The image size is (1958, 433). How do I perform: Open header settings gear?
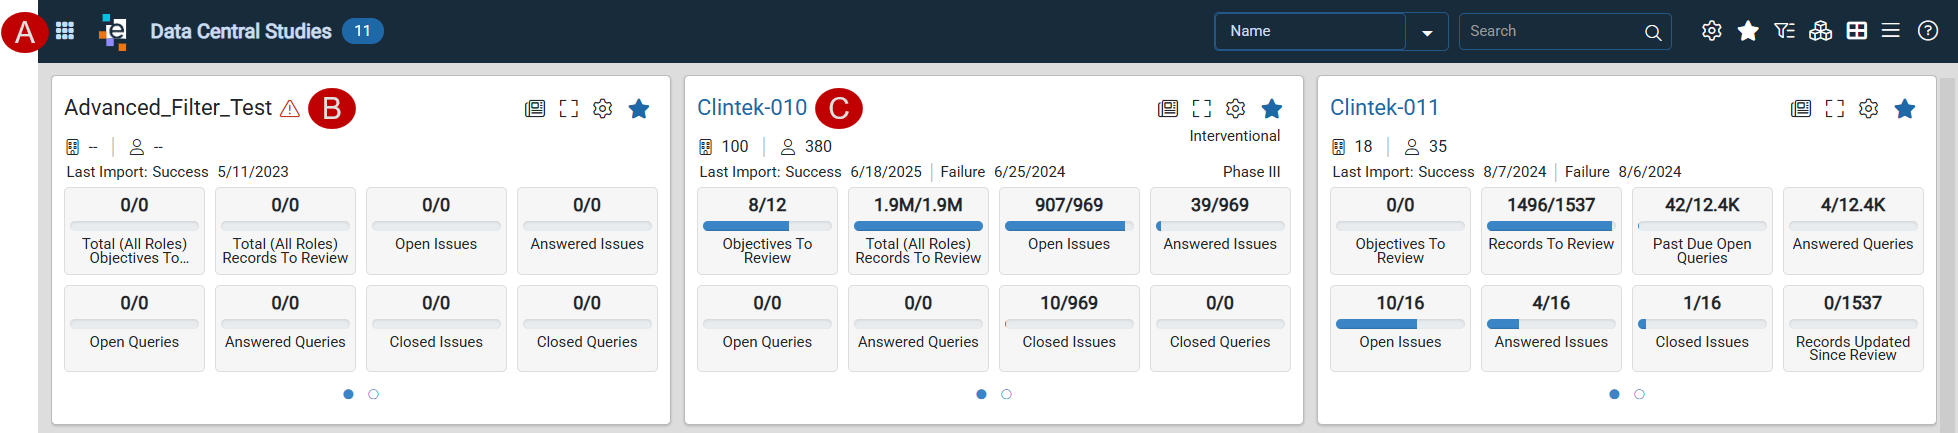[1712, 31]
